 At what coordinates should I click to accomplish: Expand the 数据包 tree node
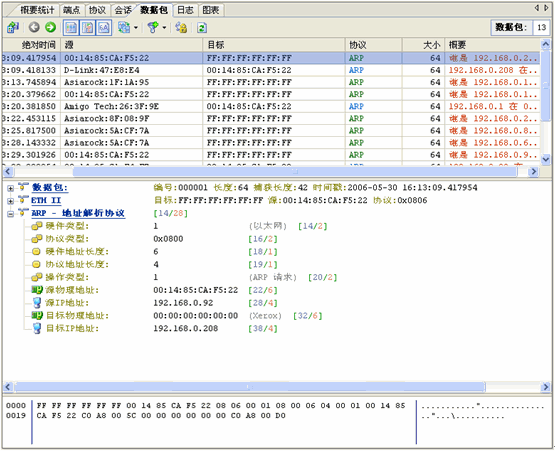tap(10, 188)
